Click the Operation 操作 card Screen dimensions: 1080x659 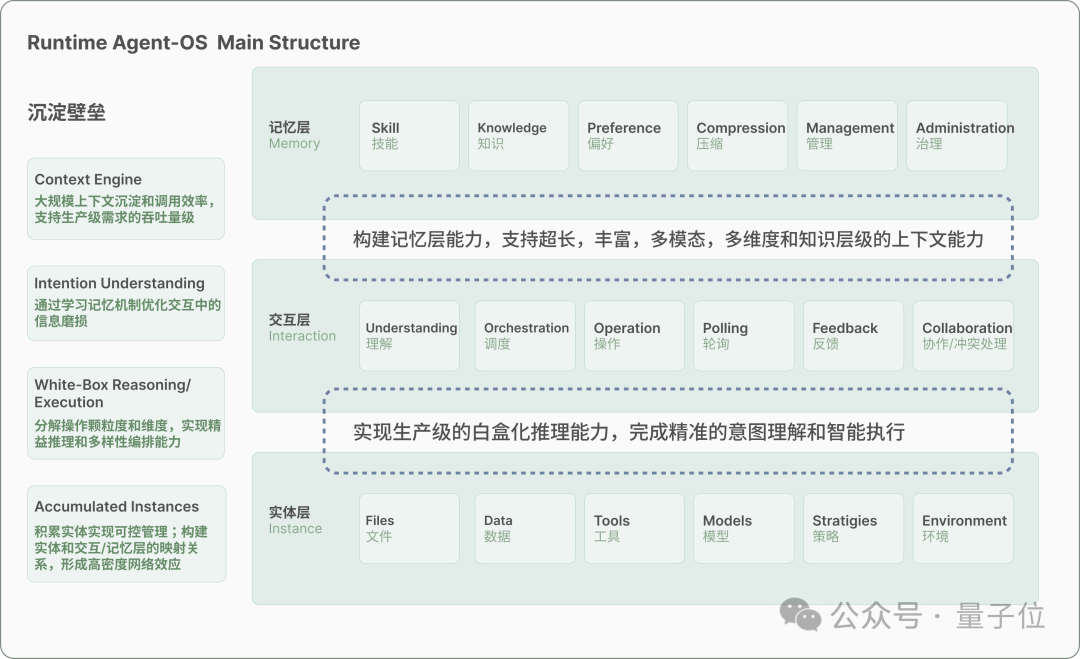pos(634,335)
